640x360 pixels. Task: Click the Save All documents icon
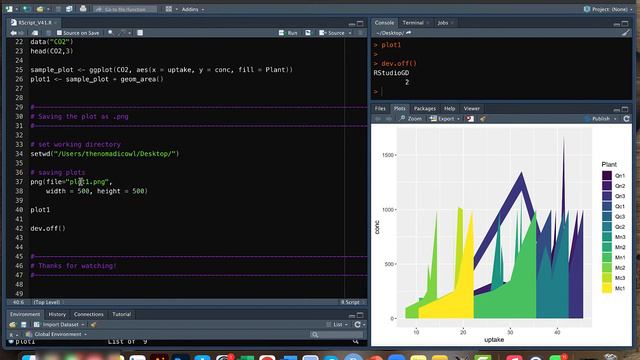(69, 9)
